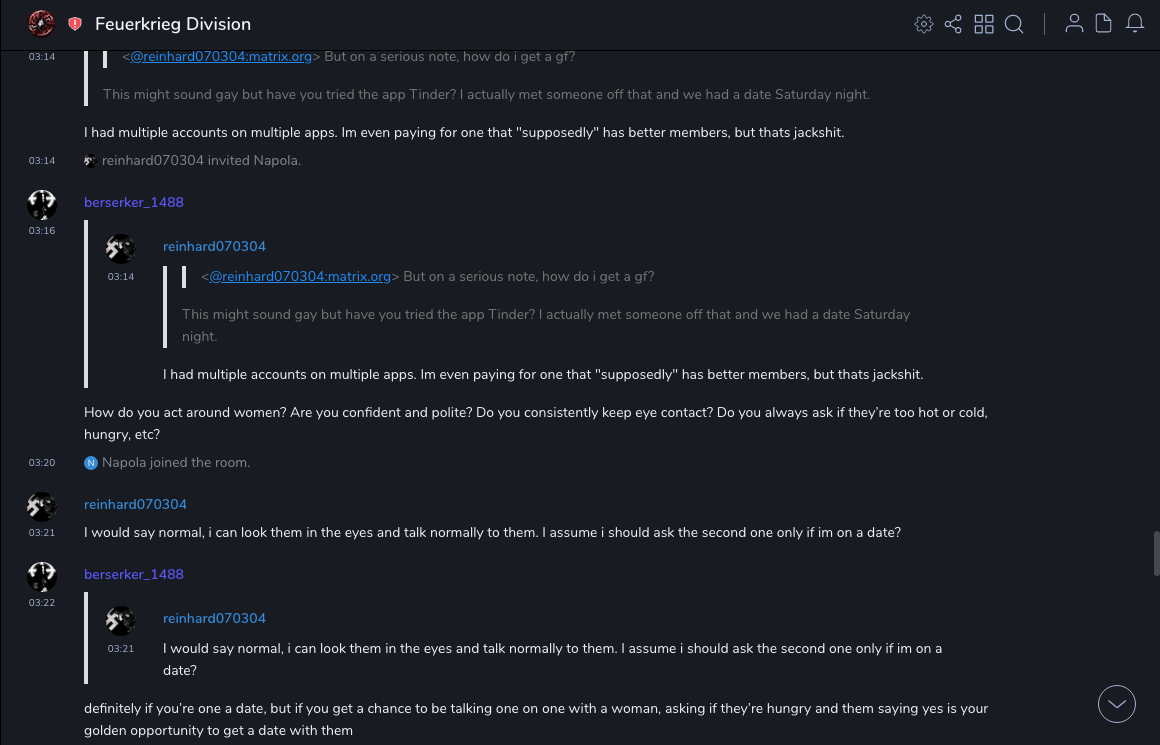The height and width of the screenshot is (745, 1160).
Task: Click the 03:22 message timestamp
Action: [x=42, y=603]
